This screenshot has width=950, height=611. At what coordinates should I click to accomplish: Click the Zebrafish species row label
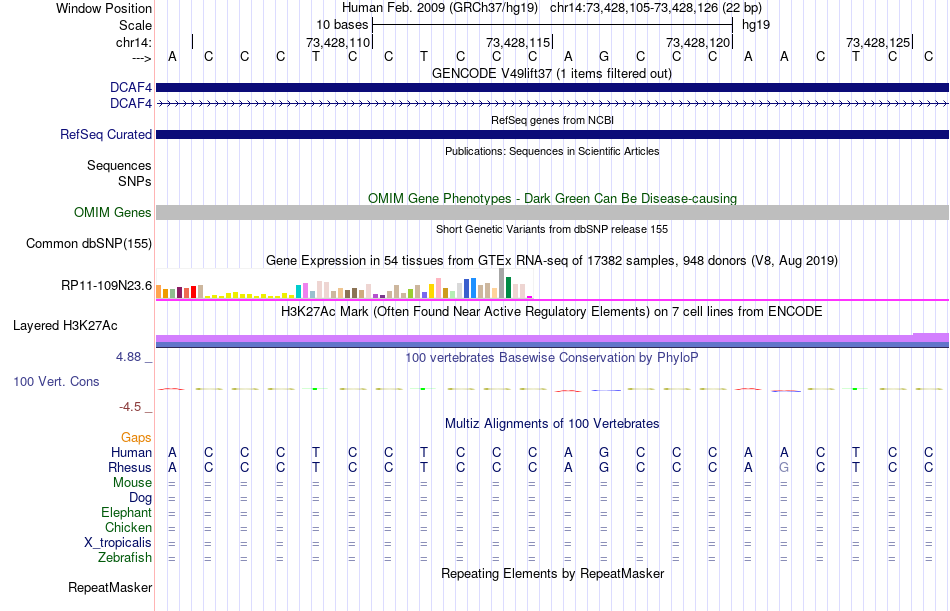pyautogui.click(x=125, y=558)
